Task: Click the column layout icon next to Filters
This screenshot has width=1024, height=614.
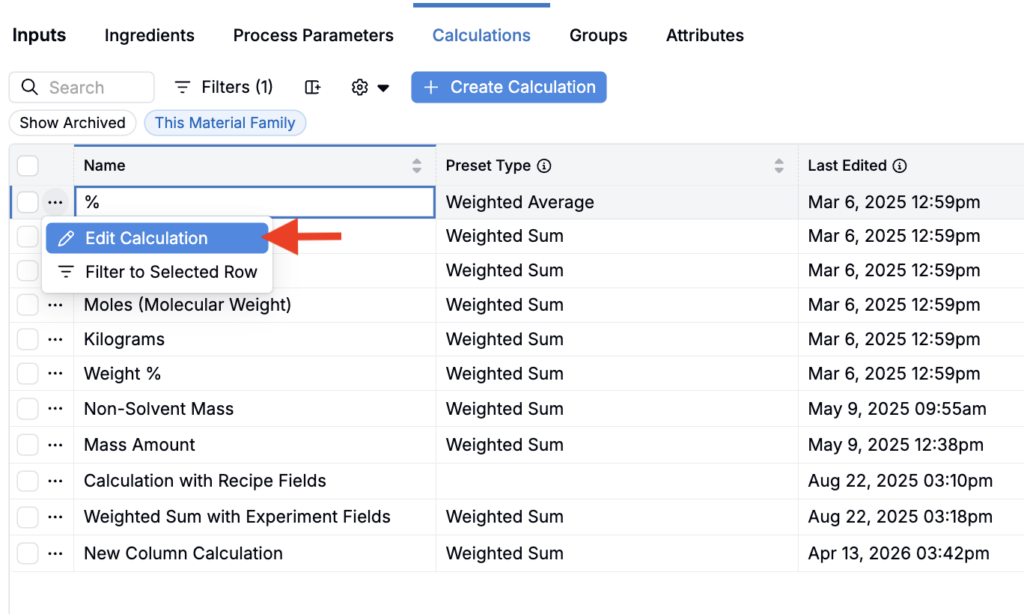Action: [313, 88]
